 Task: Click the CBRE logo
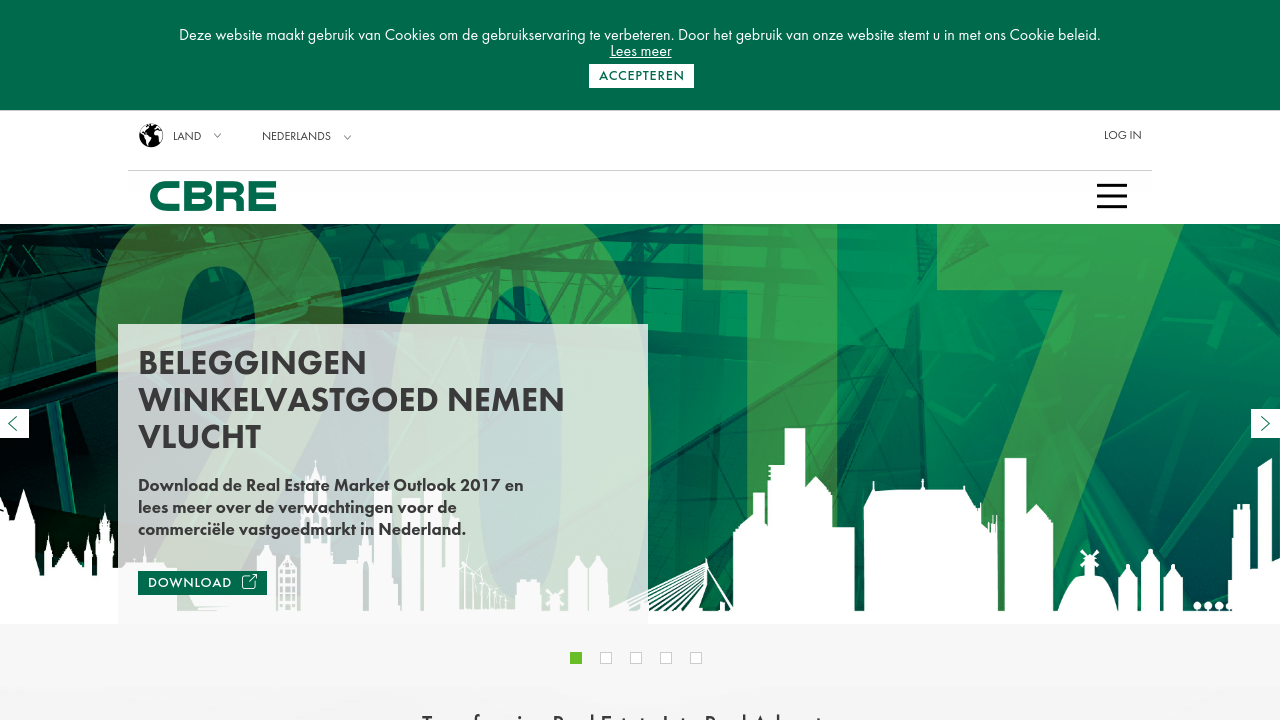[212, 196]
